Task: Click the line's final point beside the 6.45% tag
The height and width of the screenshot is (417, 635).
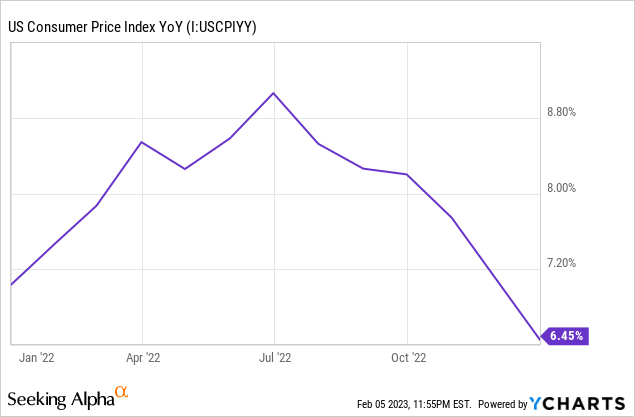Action: click(540, 341)
